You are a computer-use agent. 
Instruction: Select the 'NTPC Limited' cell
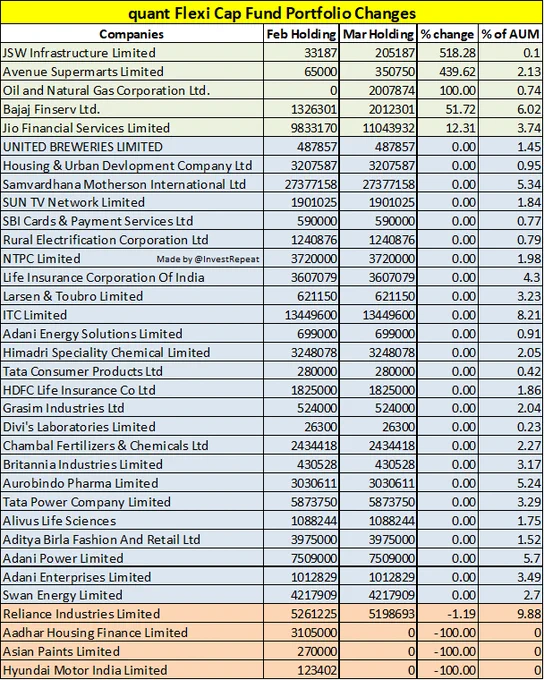coord(132,258)
